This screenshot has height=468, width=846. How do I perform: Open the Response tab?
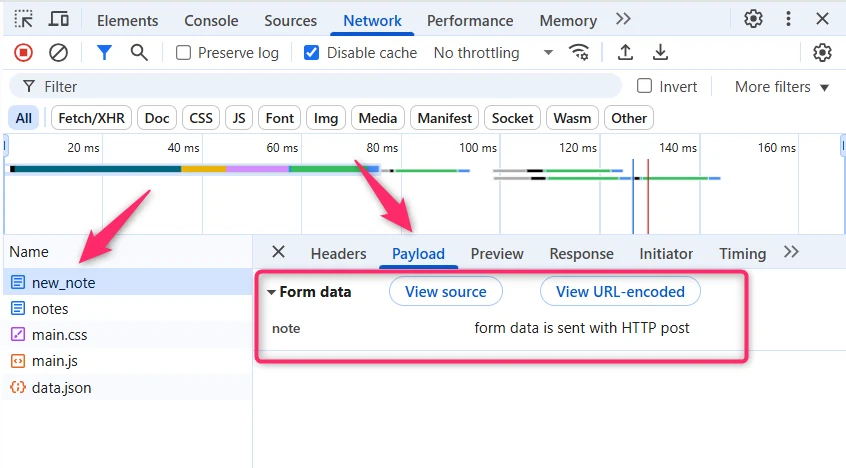point(581,254)
